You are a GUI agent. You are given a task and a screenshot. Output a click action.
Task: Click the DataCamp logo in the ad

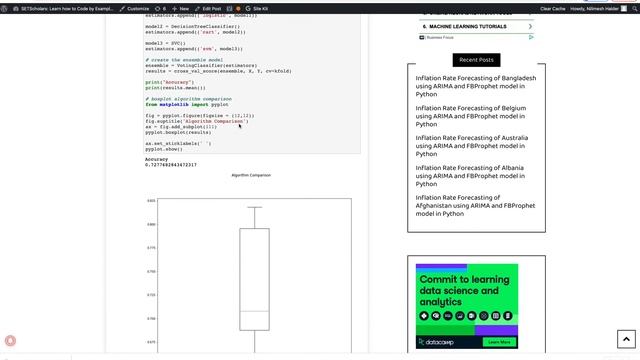[x=436, y=342]
